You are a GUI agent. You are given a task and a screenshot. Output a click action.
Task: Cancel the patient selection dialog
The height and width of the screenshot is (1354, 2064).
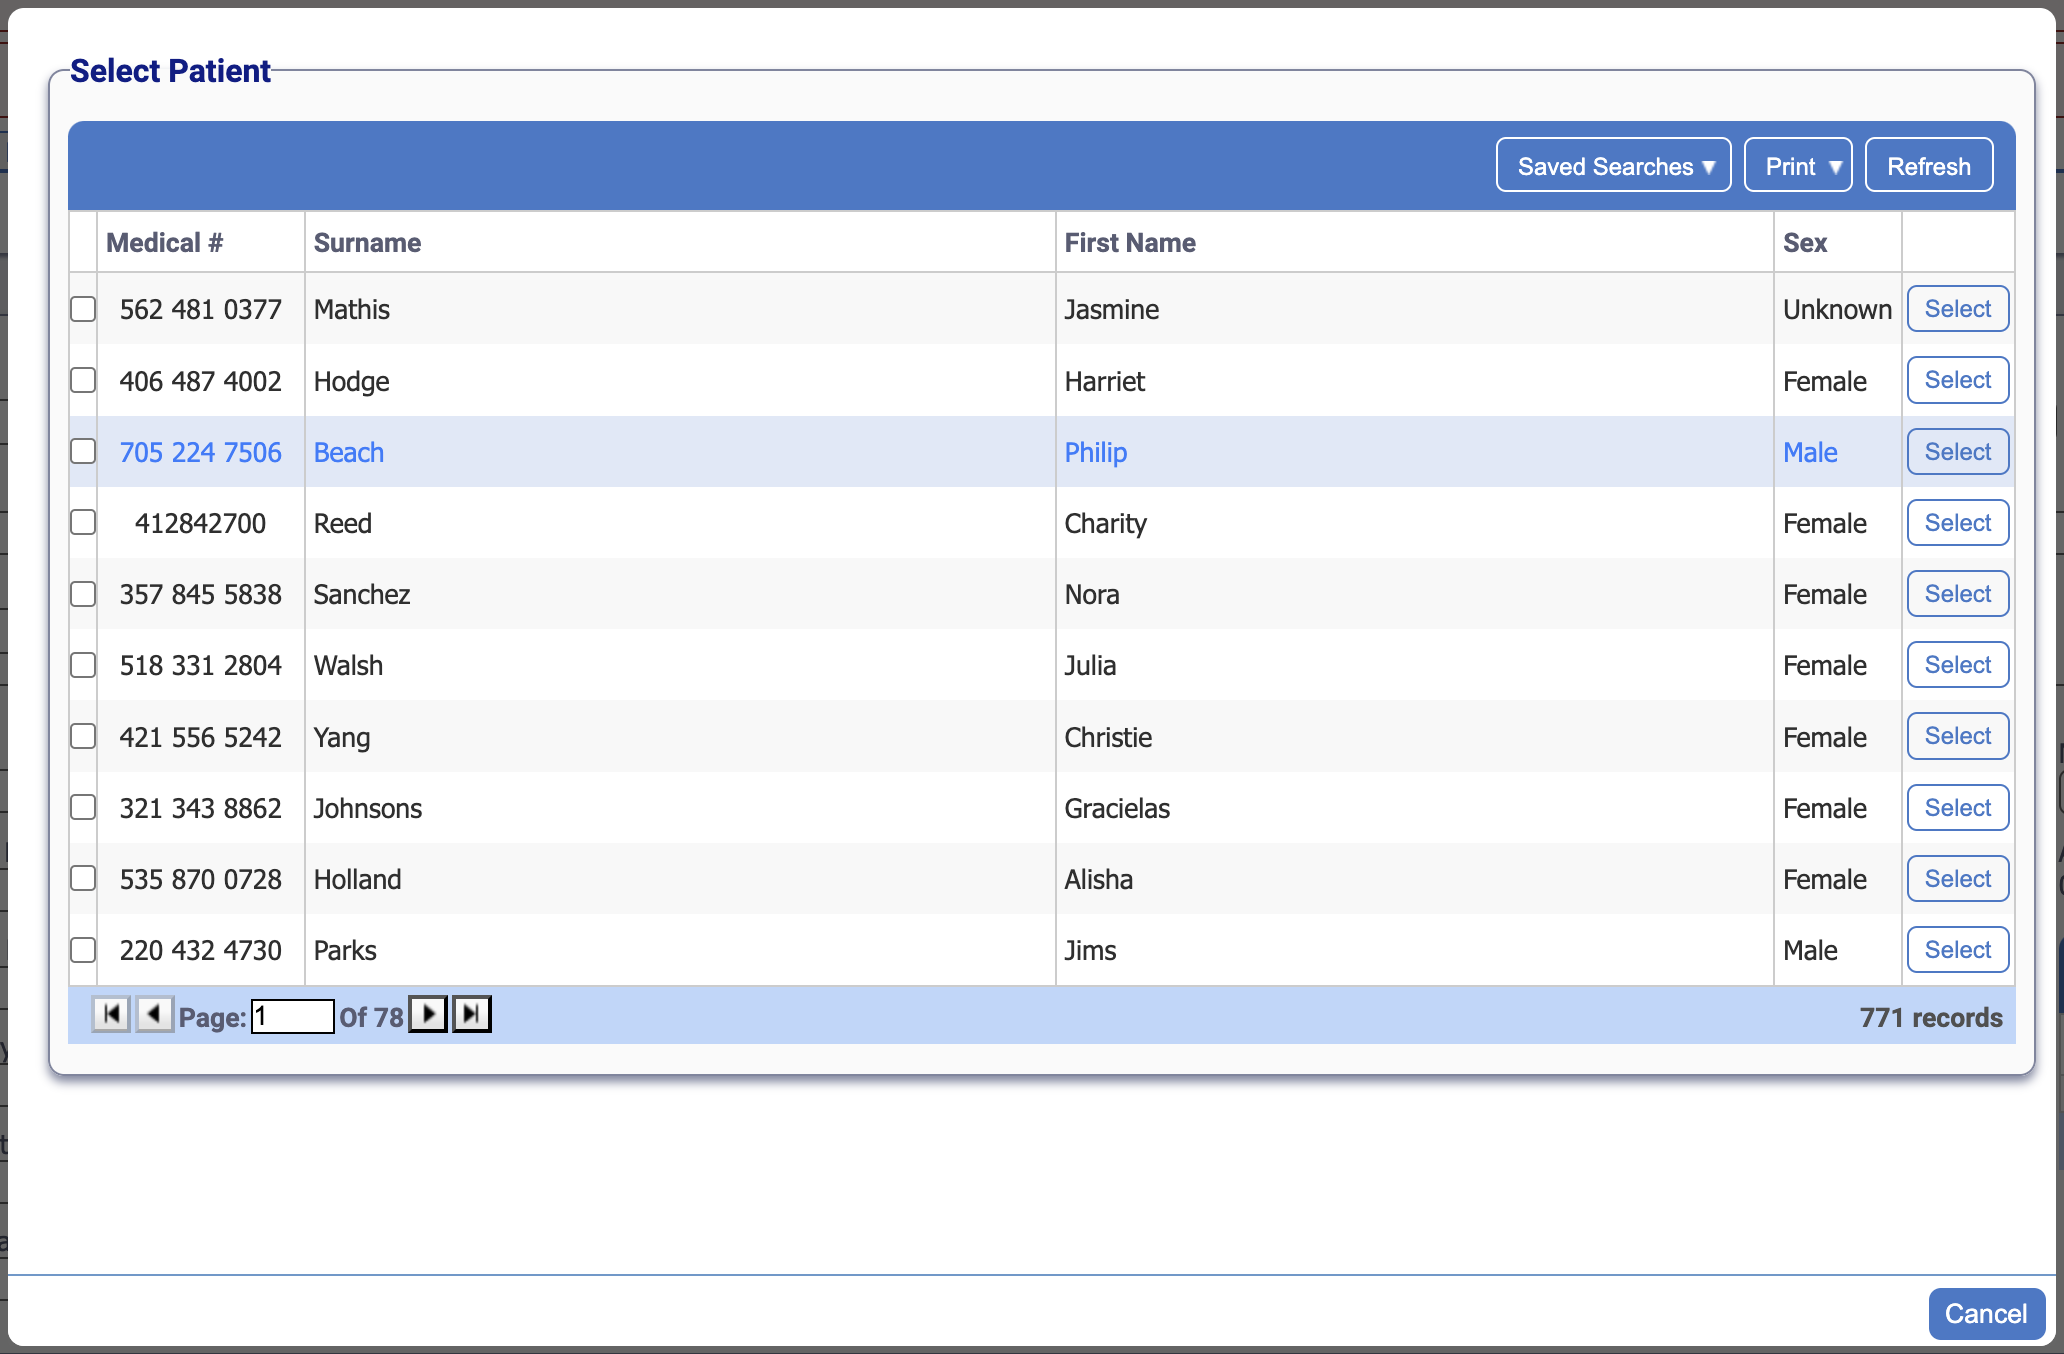pyautogui.click(x=1985, y=1313)
